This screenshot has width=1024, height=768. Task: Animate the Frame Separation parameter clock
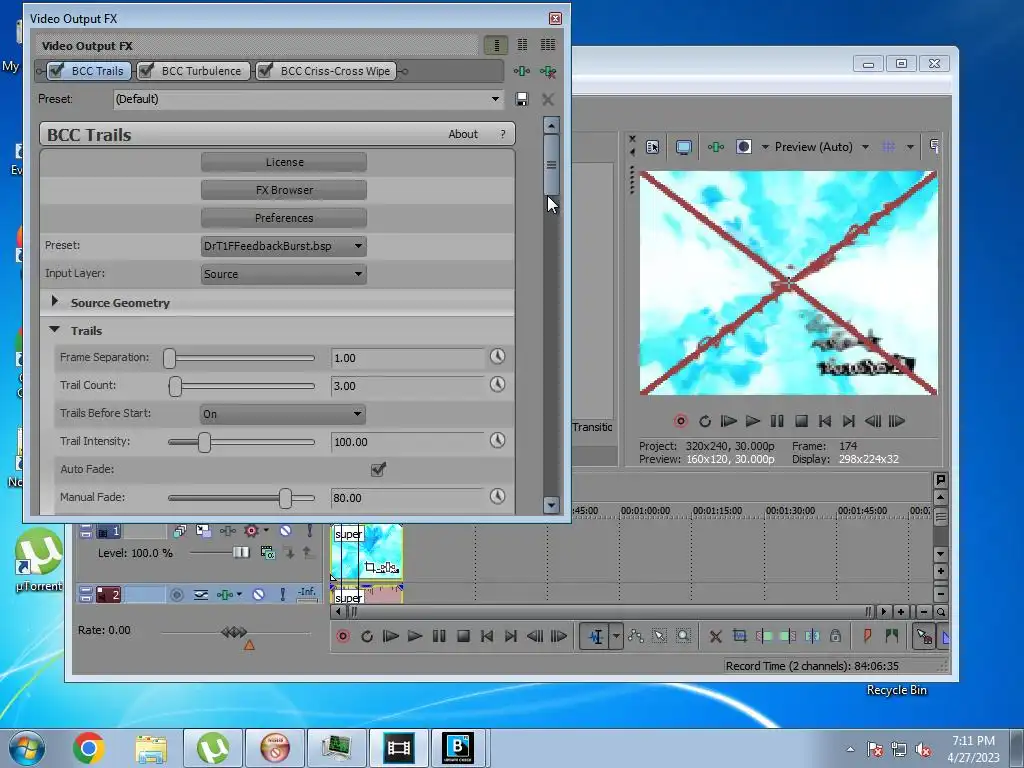pyautogui.click(x=498, y=357)
